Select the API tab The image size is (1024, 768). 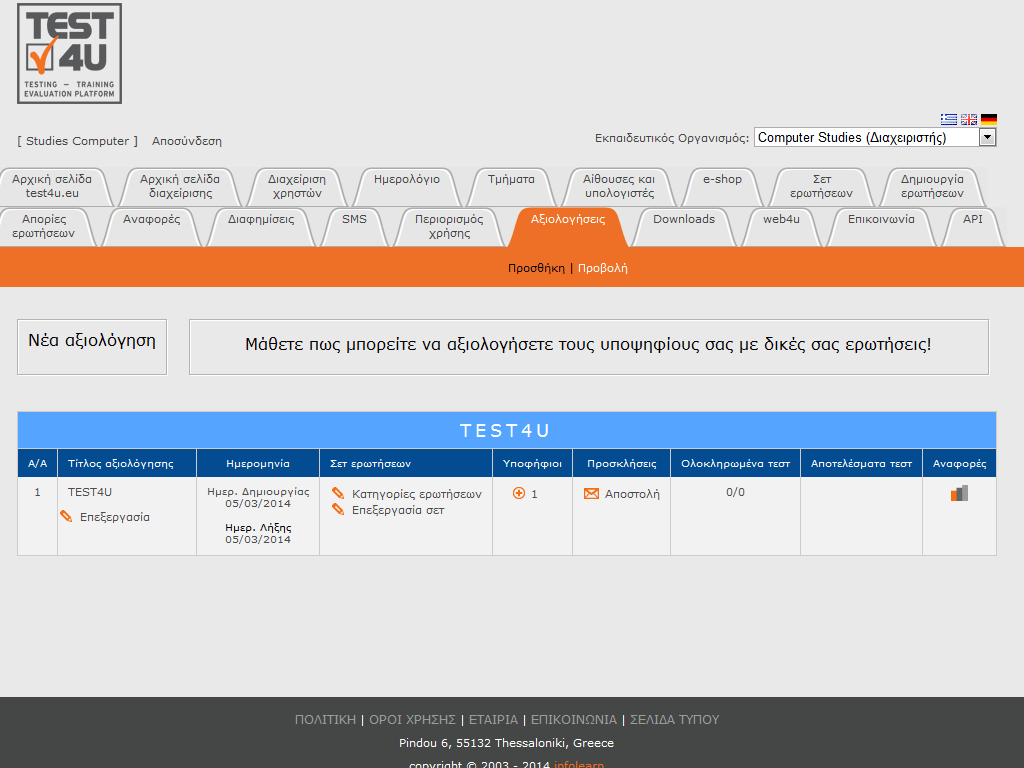pyautogui.click(x=973, y=227)
